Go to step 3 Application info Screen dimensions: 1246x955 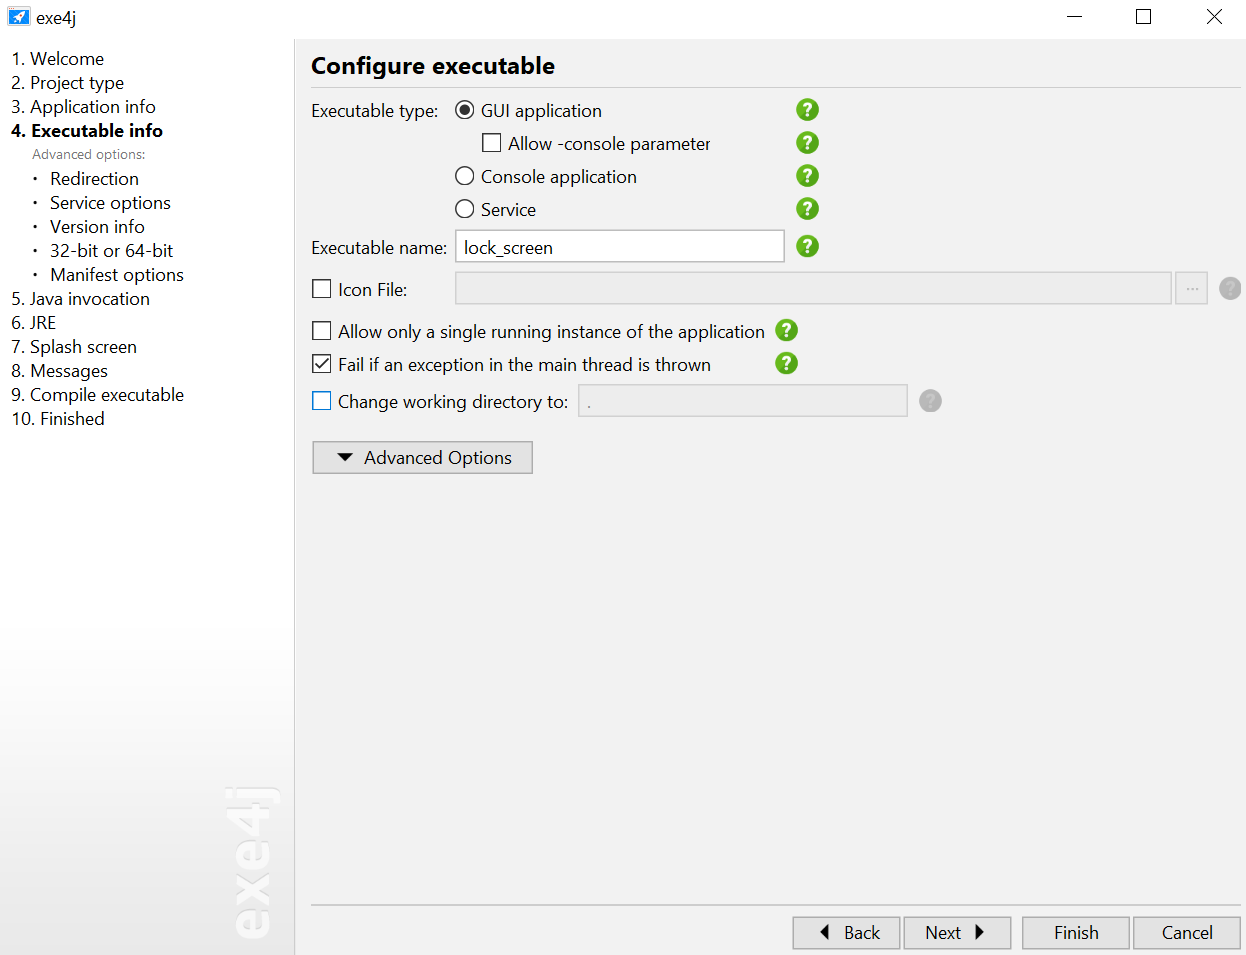pyautogui.click(x=83, y=107)
